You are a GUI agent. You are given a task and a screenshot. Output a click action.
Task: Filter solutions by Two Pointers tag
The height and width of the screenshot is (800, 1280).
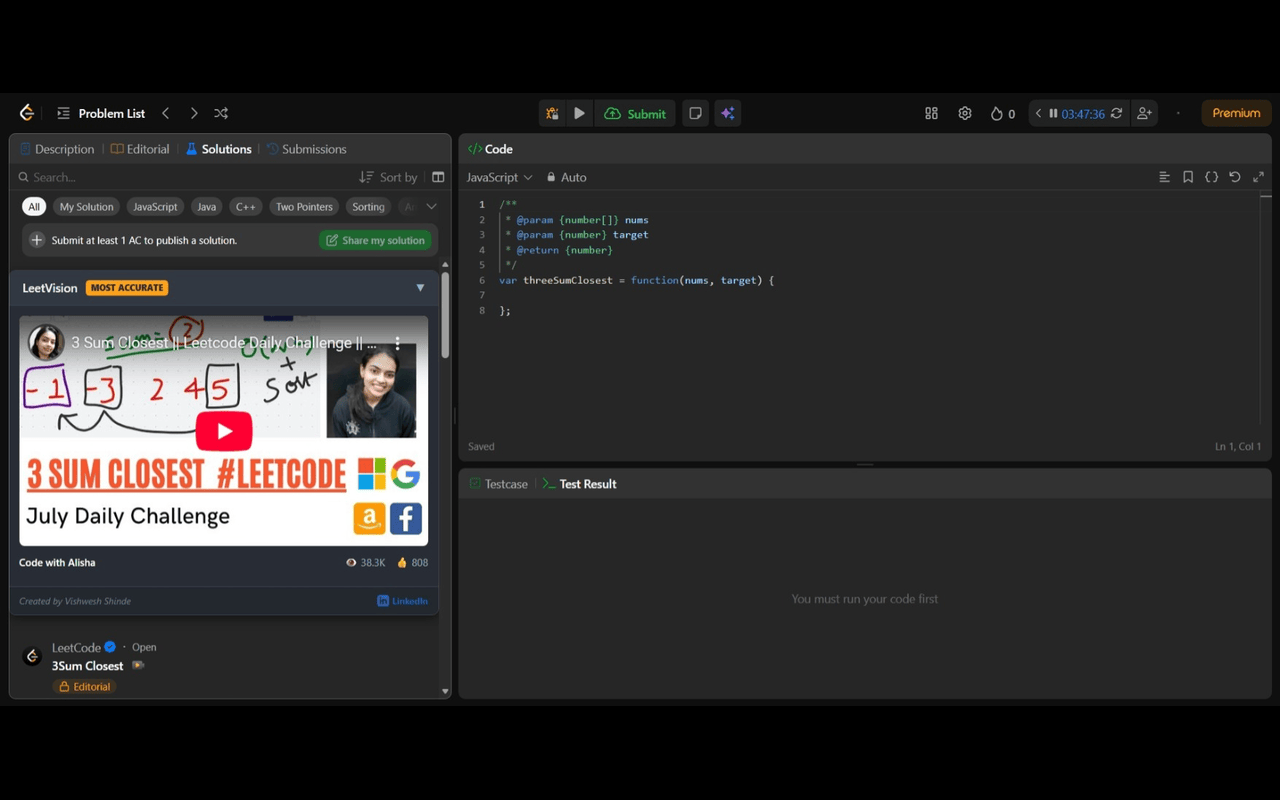[304, 207]
